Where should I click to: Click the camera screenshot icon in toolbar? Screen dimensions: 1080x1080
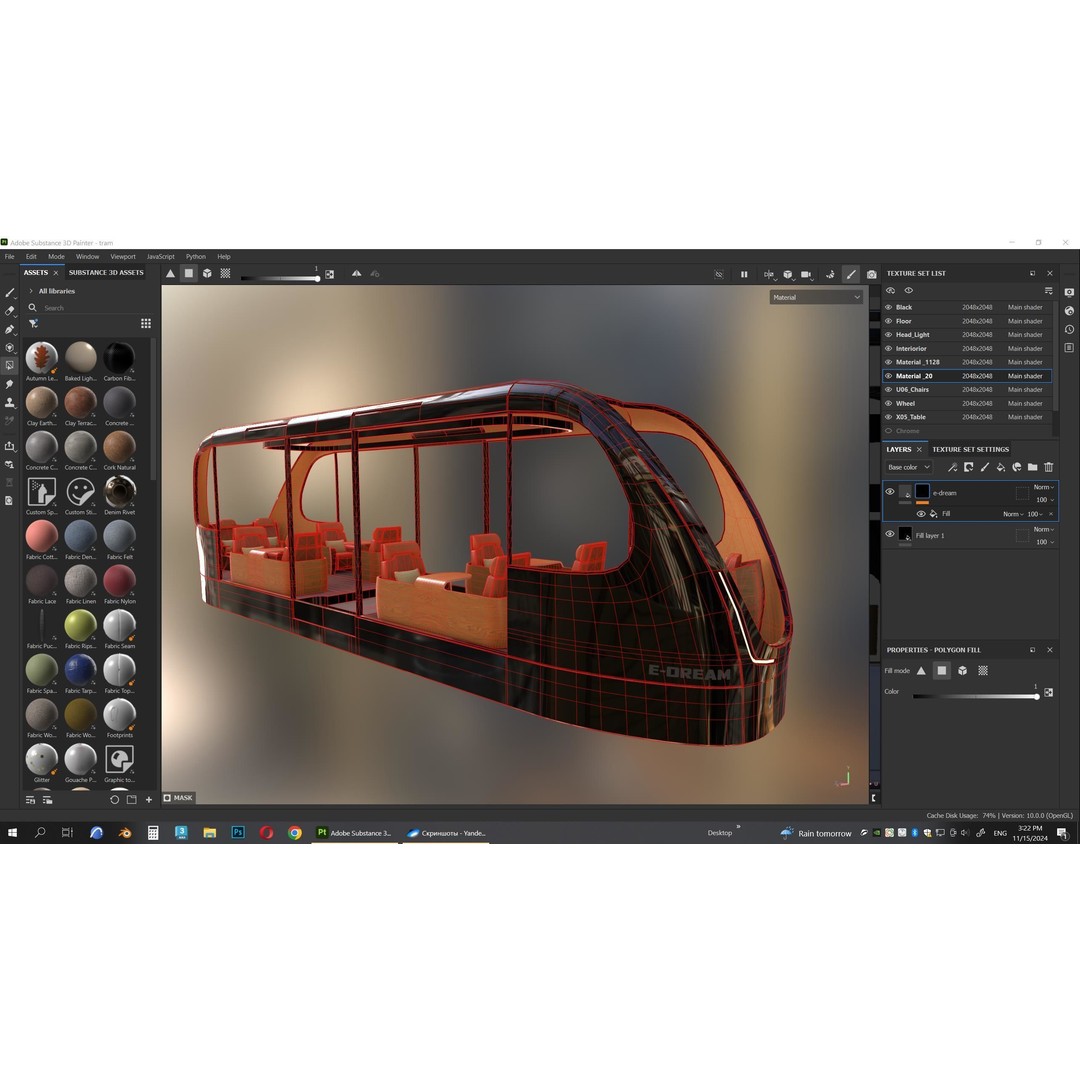pos(871,274)
